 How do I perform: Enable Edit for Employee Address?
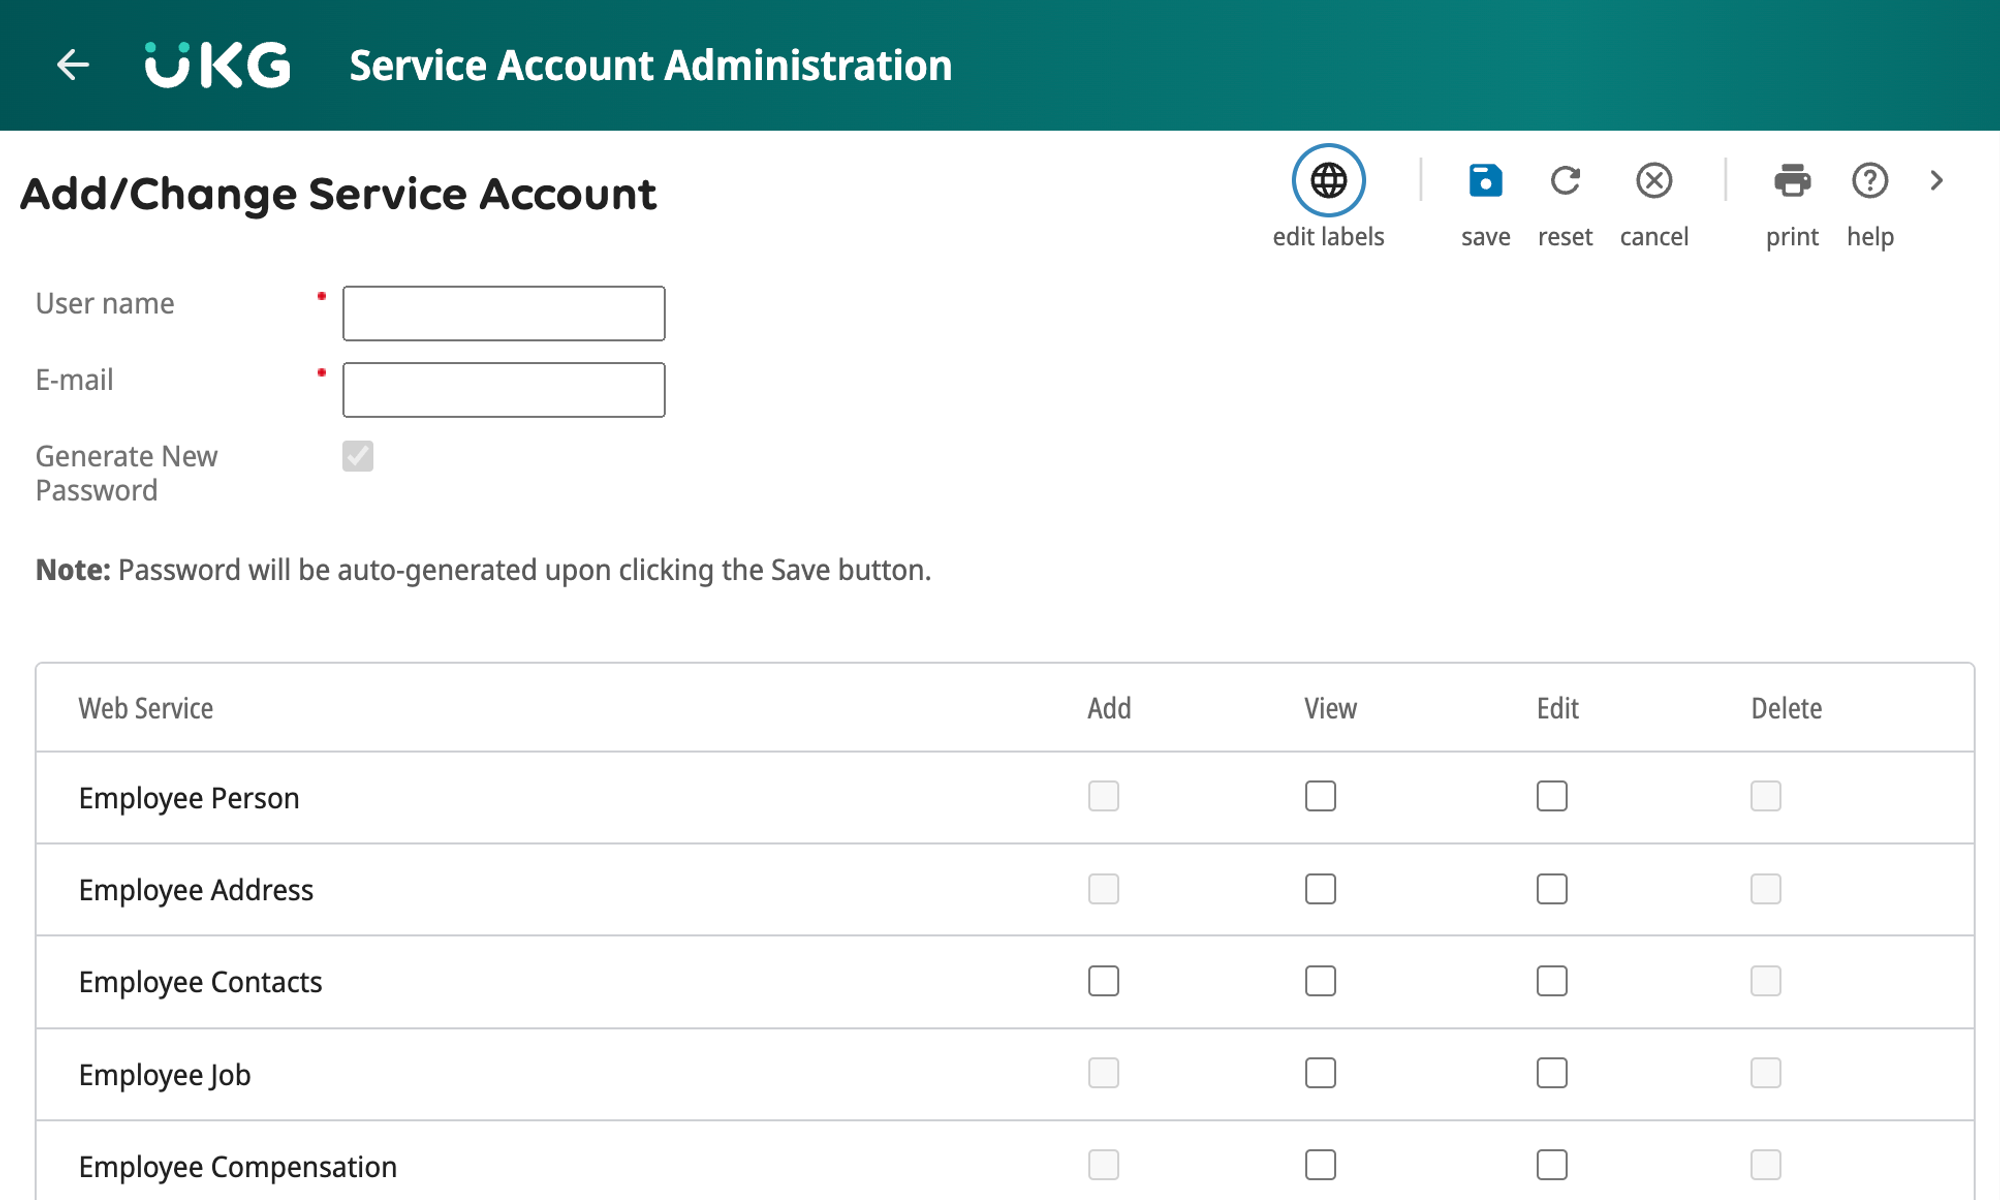click(x=1551, y=889)
